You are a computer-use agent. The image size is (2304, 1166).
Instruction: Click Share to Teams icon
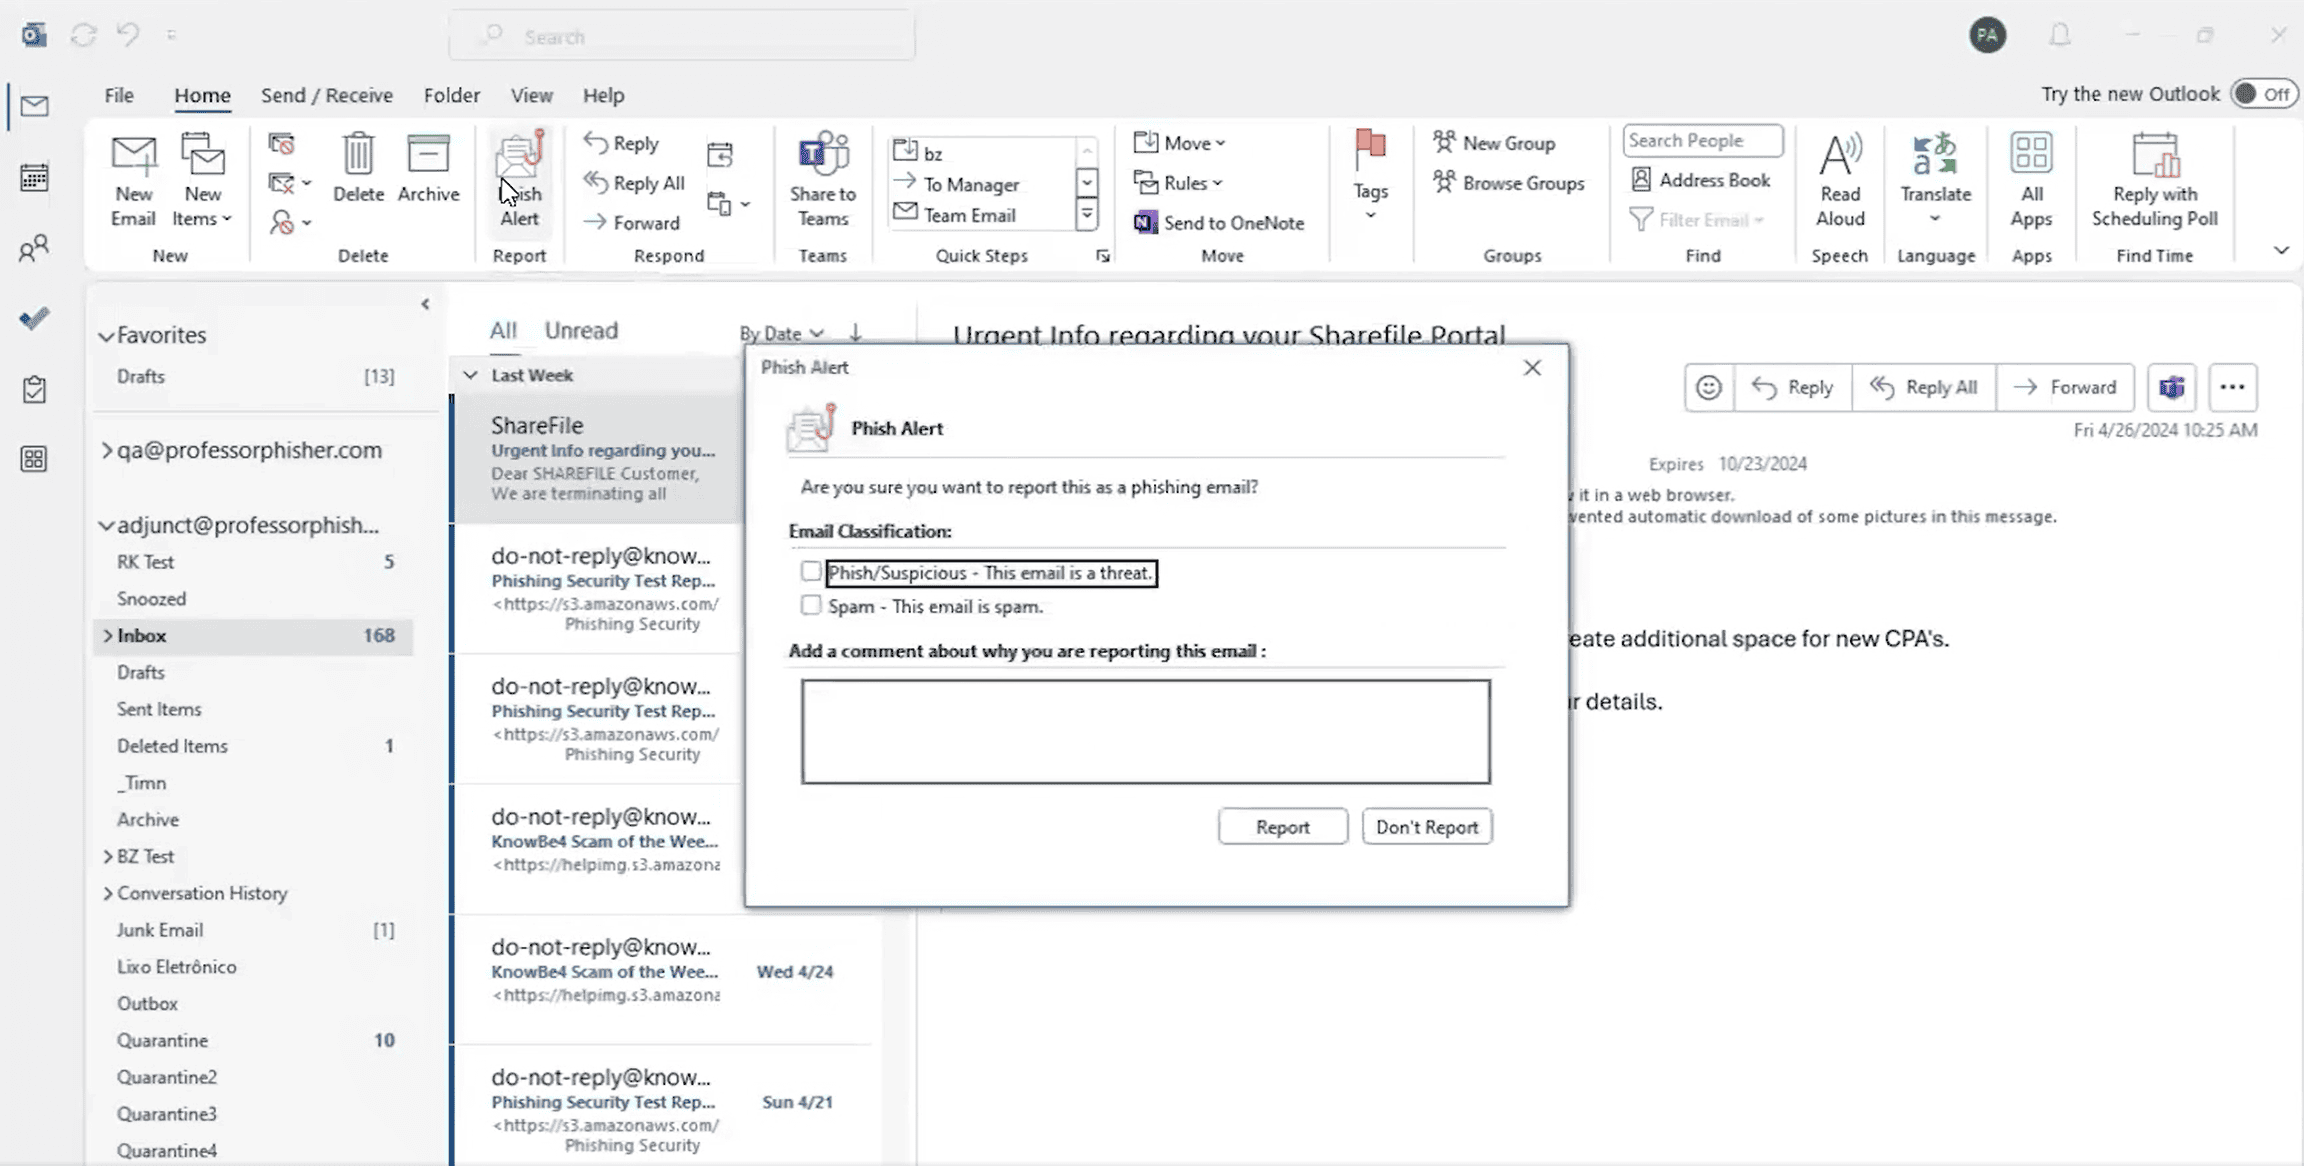(822, 154)
